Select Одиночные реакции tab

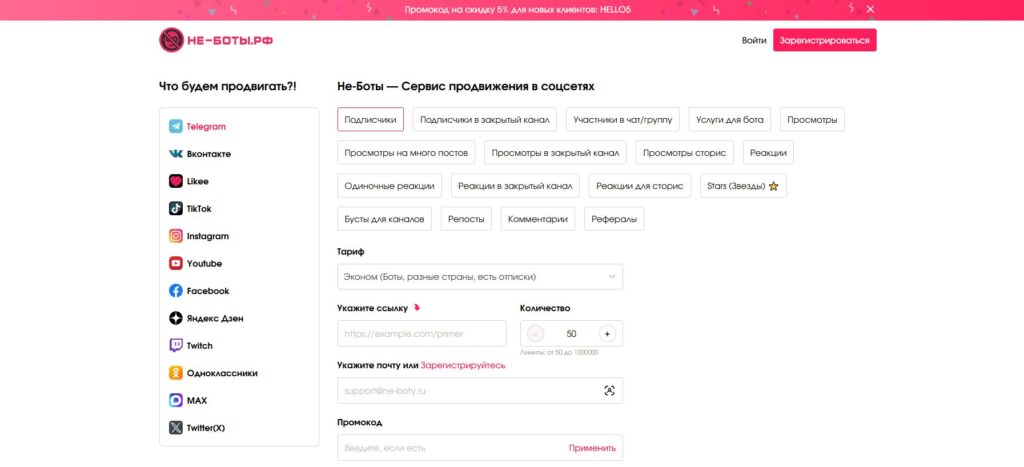[389, 185]
